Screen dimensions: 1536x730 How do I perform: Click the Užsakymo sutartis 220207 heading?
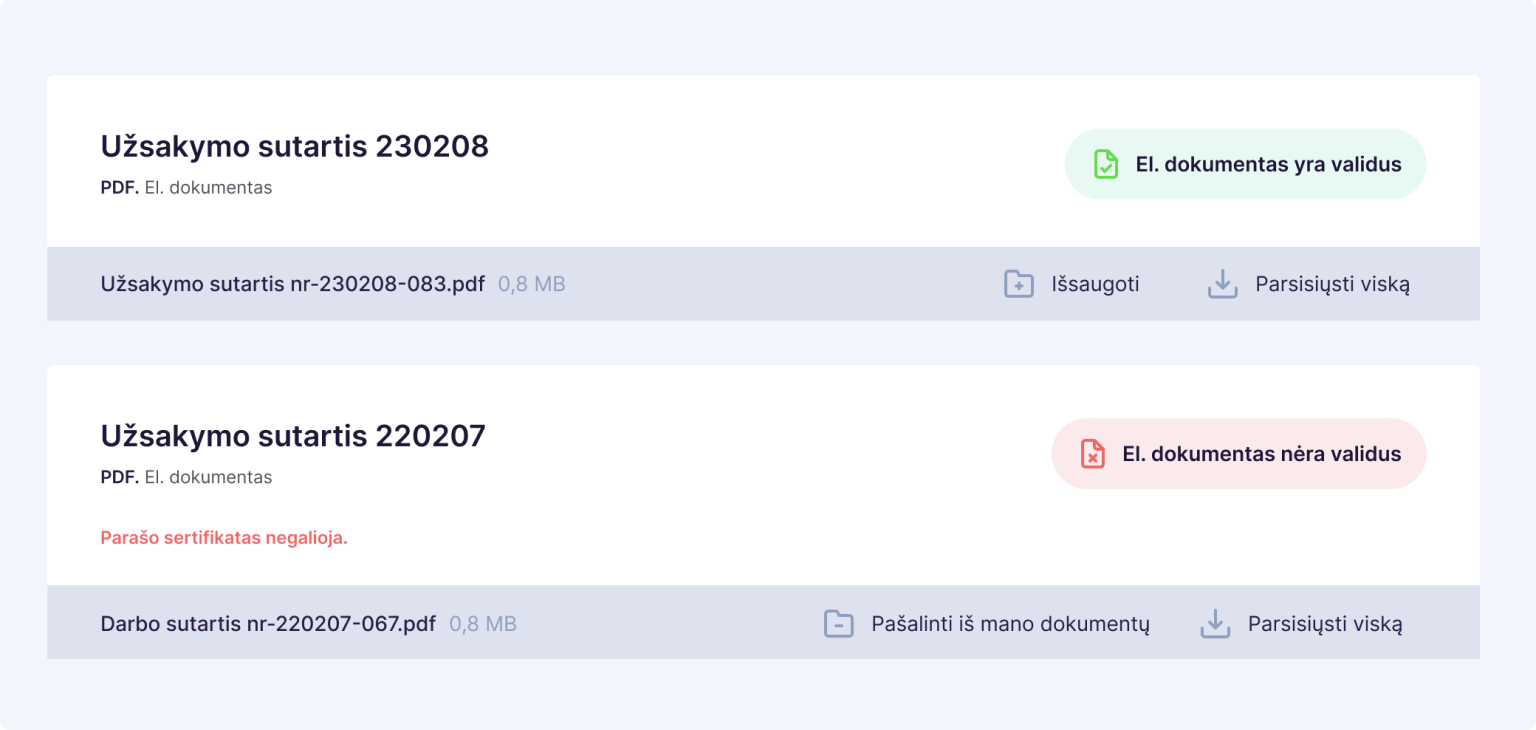click(292, 436)
